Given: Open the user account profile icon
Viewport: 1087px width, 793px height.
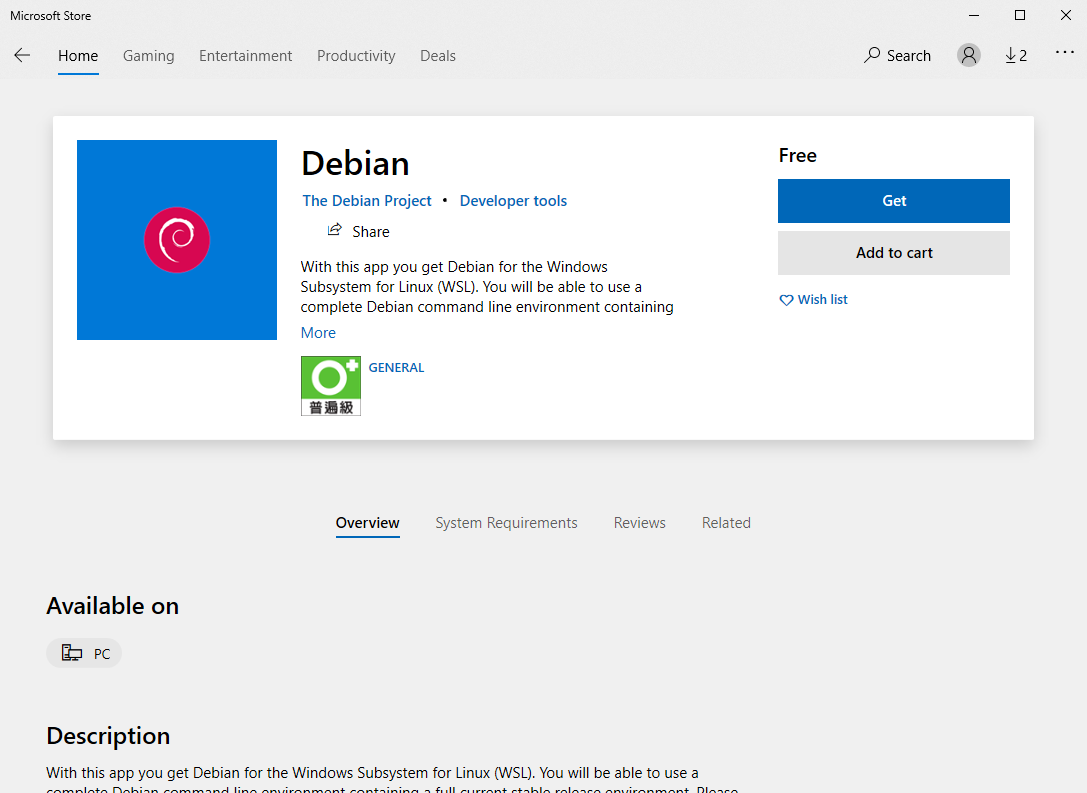Looking at the screenshot, I should pos(968,55).
